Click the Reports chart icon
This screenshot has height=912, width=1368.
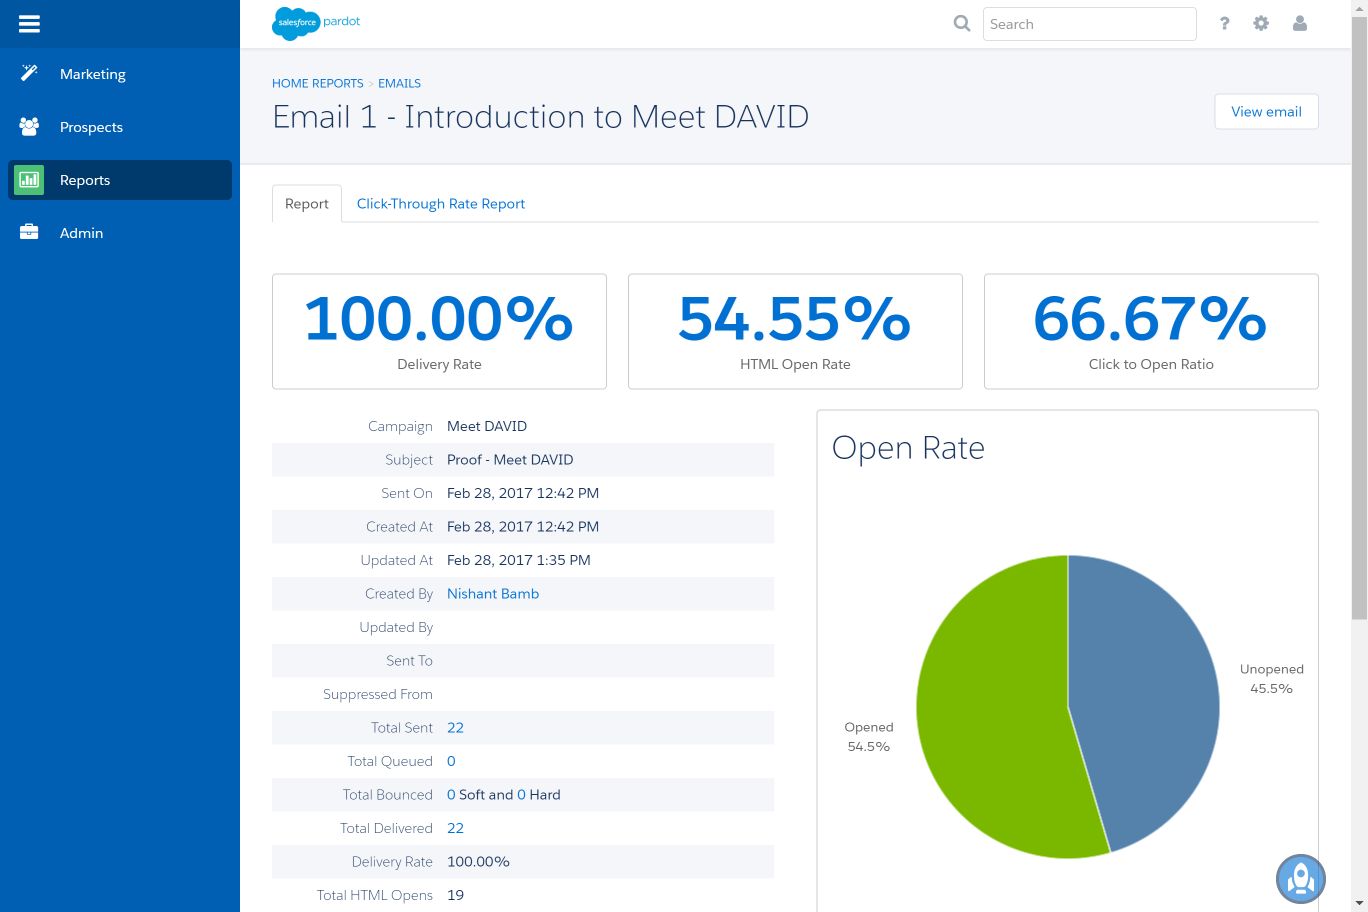29,180
